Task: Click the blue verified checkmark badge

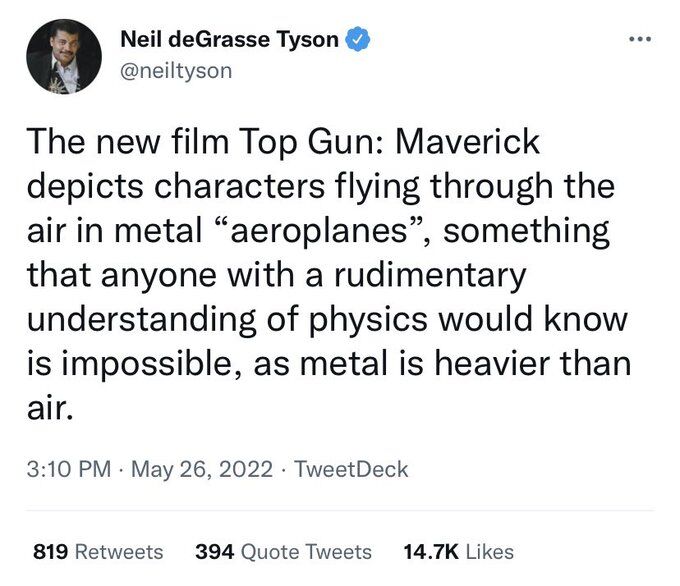Action: pos(357,39)
